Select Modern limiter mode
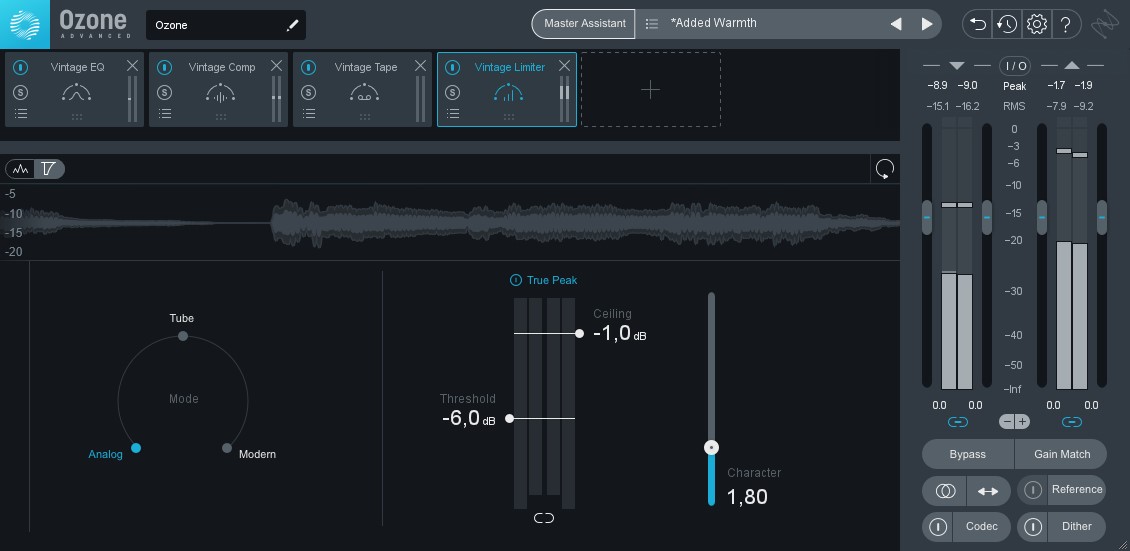 [x=227, y=448]
